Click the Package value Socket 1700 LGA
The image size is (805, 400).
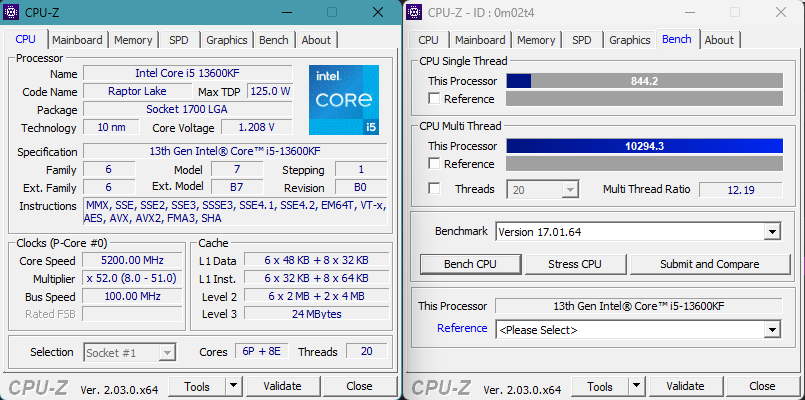click(x=187, y=109)
